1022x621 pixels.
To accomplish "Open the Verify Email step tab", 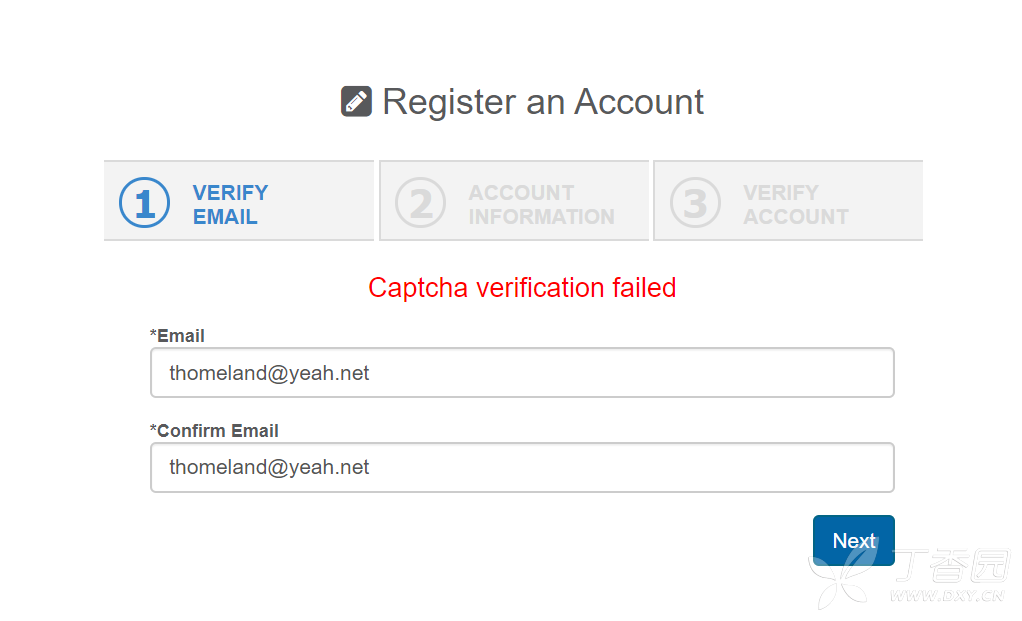I will pos(239,201).
